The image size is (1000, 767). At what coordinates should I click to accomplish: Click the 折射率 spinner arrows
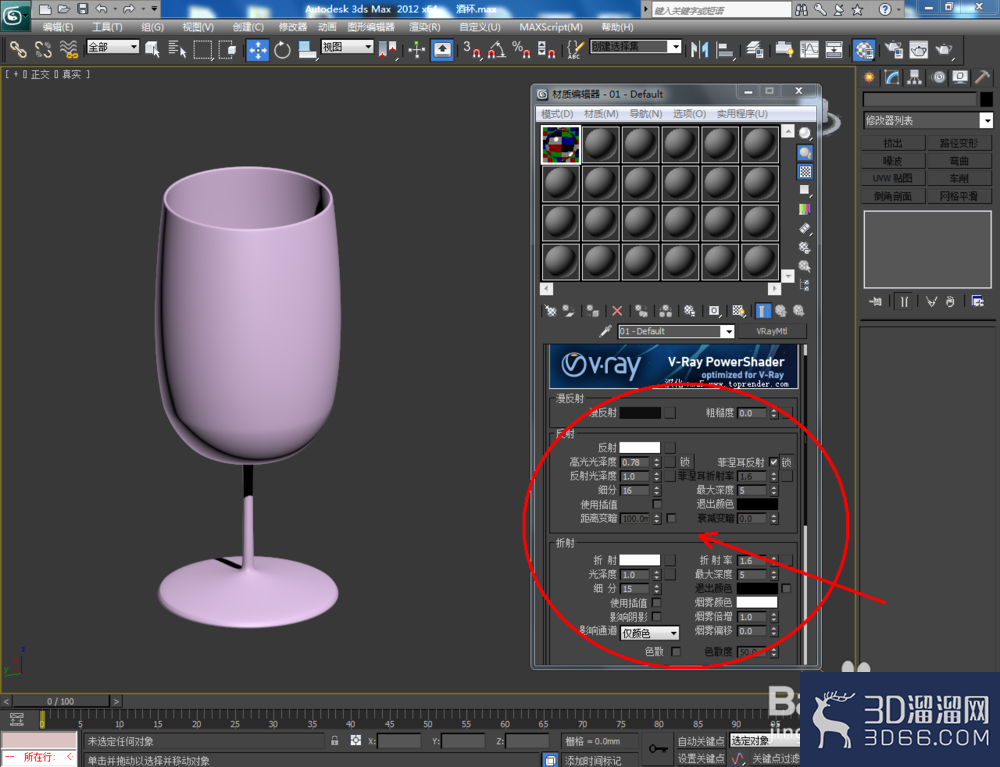tap(774, 560)
